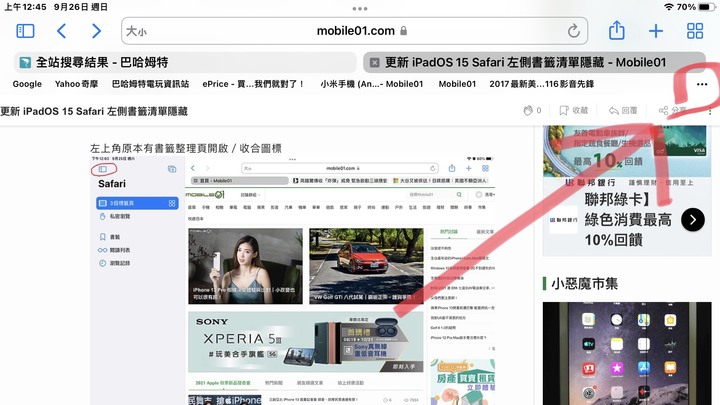
Task: Switch to the 全站搜尋結果 - 巴哈姆特 tab
Action: [x=186, y=62]
